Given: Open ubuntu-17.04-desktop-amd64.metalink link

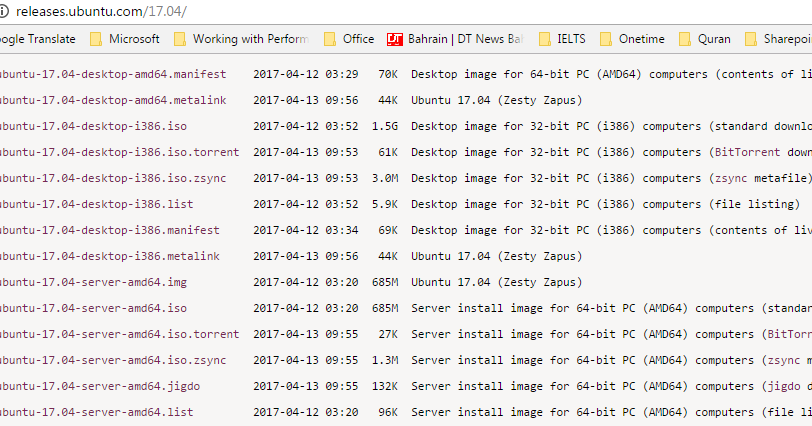Looking at the screenshot, I should click(x=113, y=100).
